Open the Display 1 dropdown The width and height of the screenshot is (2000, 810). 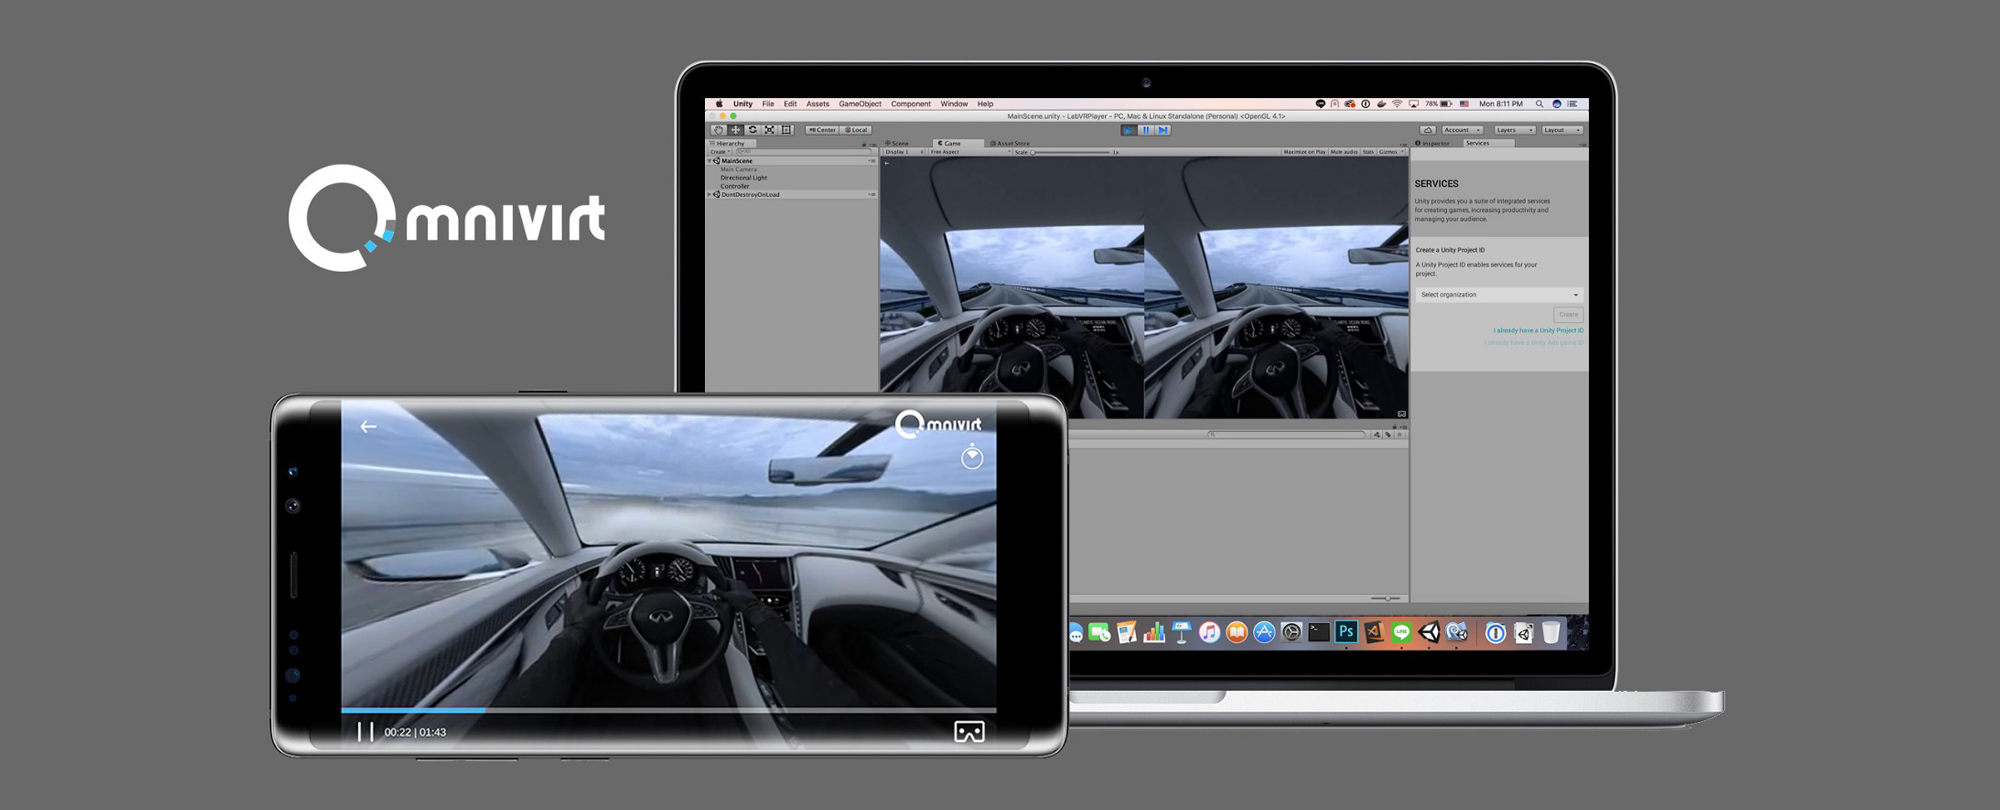tap(904, 152)
